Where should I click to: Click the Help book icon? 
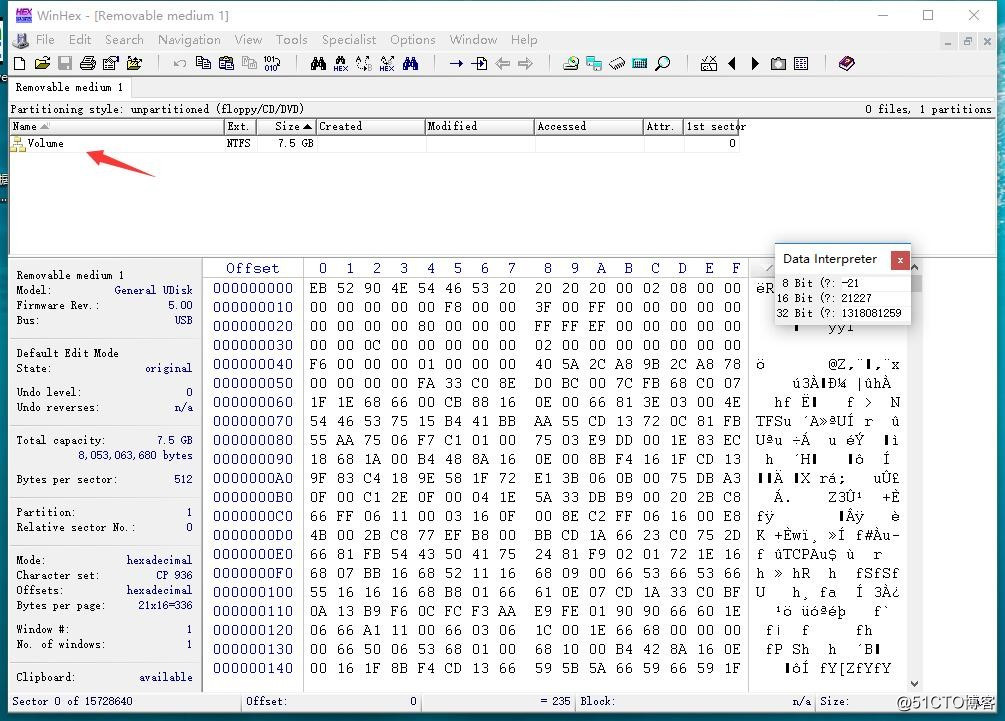(x=847, y=63)
